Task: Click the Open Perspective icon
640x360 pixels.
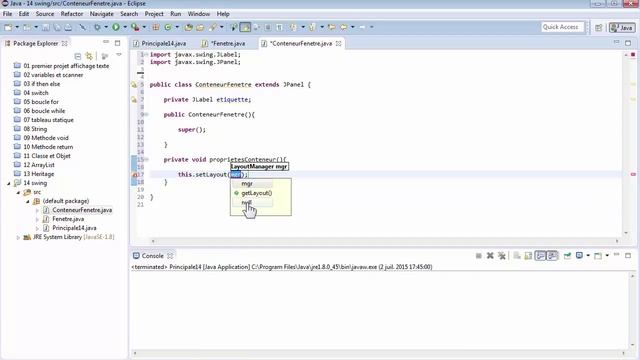Action: tap(598, 27)
